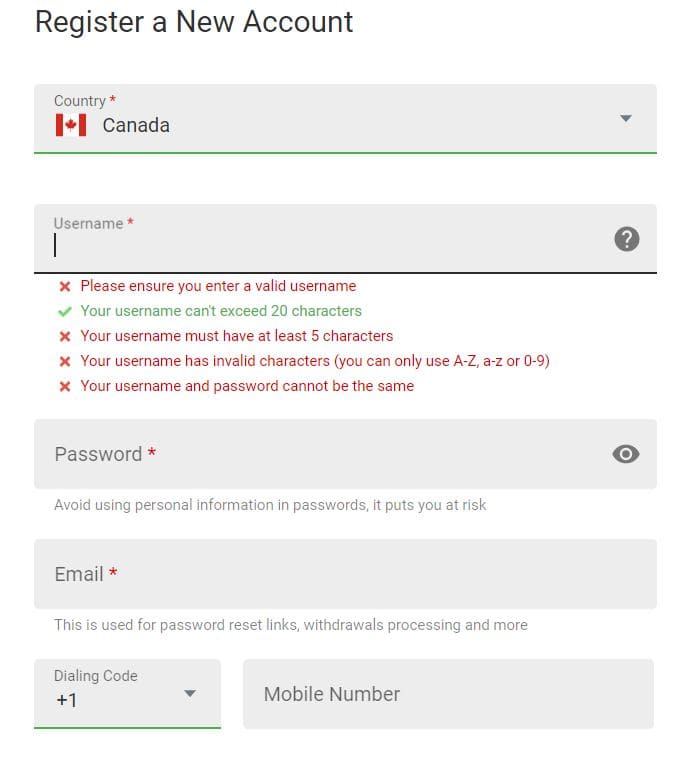
Task: Click the red X beside invalid characters error
Action: pyautogui.click(x=65, y=361)
